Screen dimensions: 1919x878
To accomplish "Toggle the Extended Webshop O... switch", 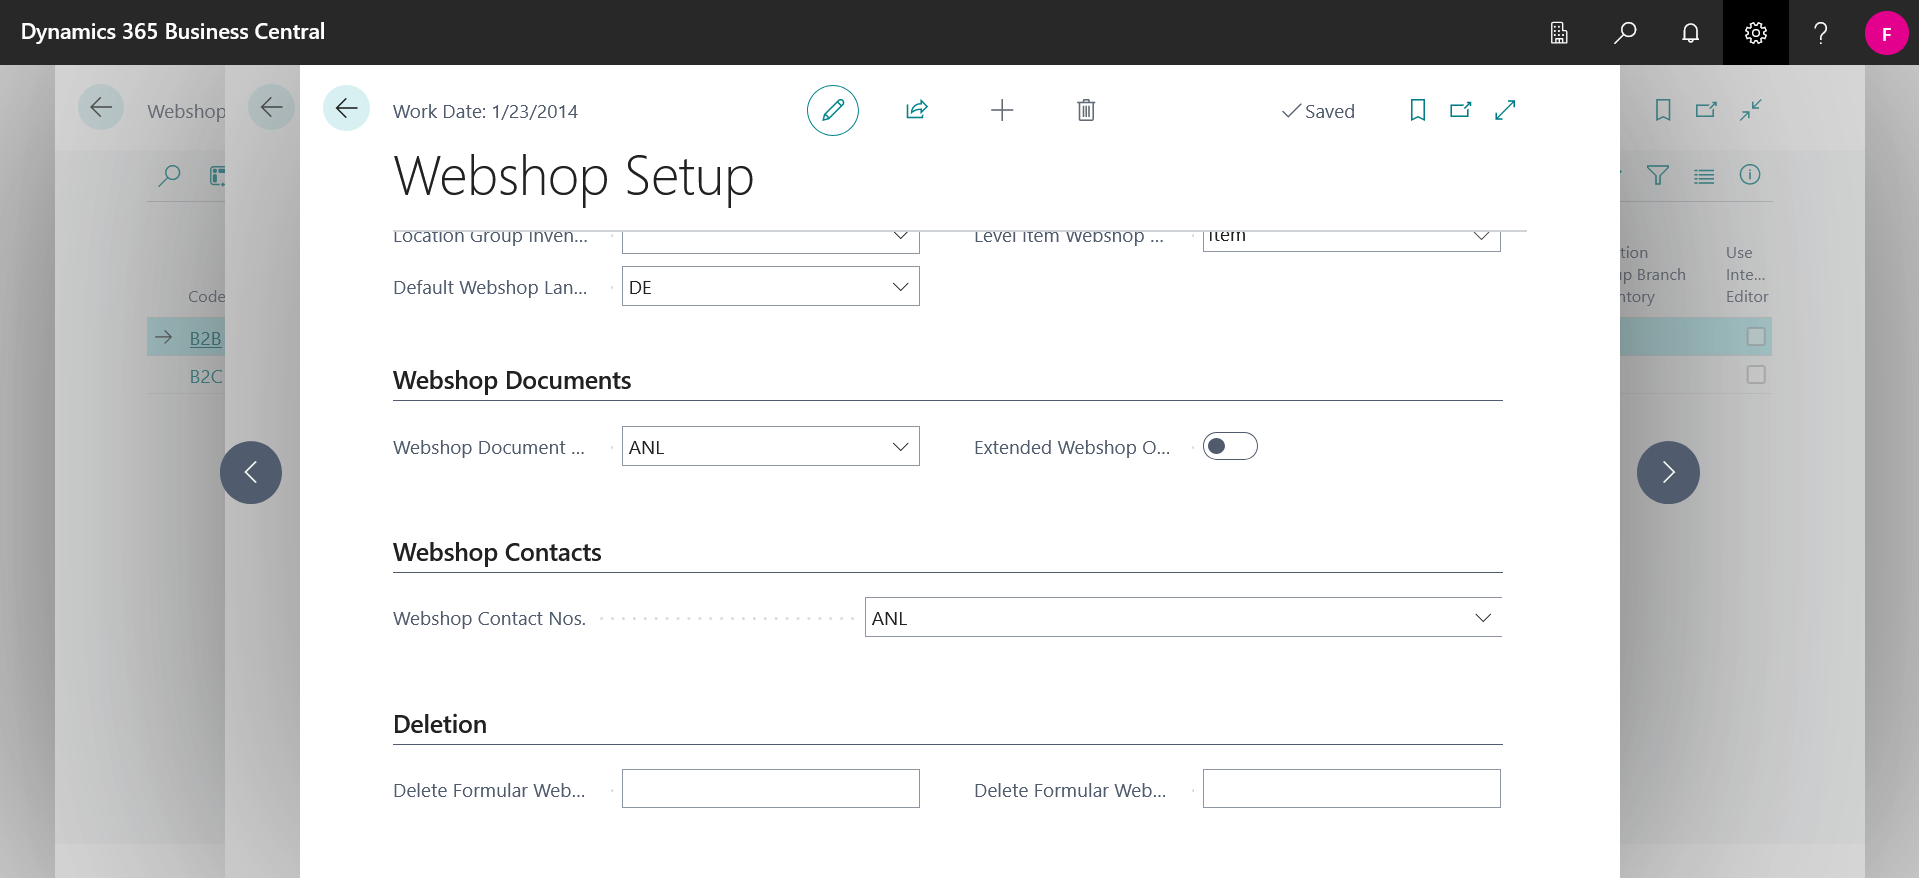I will 1230,446.
